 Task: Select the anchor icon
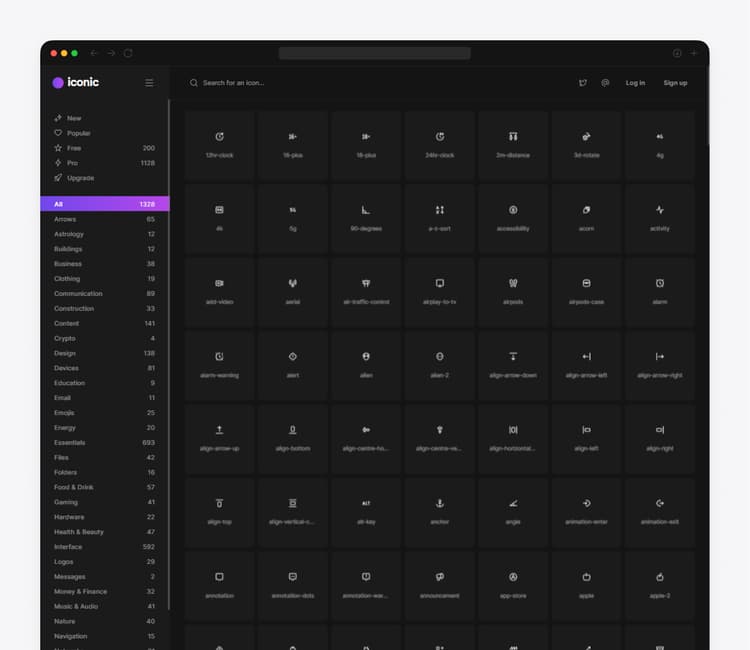(x=440, y=513)
